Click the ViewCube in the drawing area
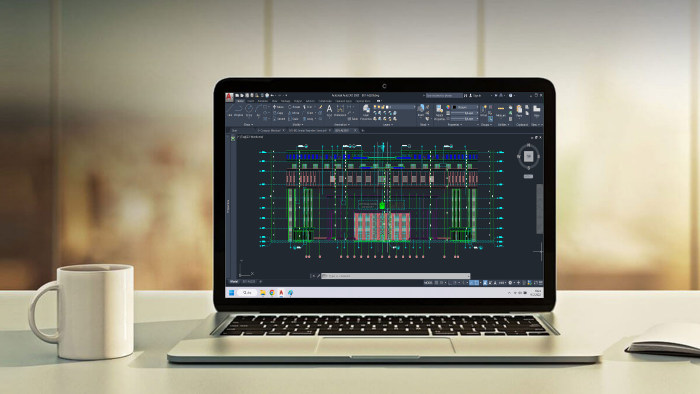Image resolution: width=700 pixels, height=394 pixels. (529, 156)
